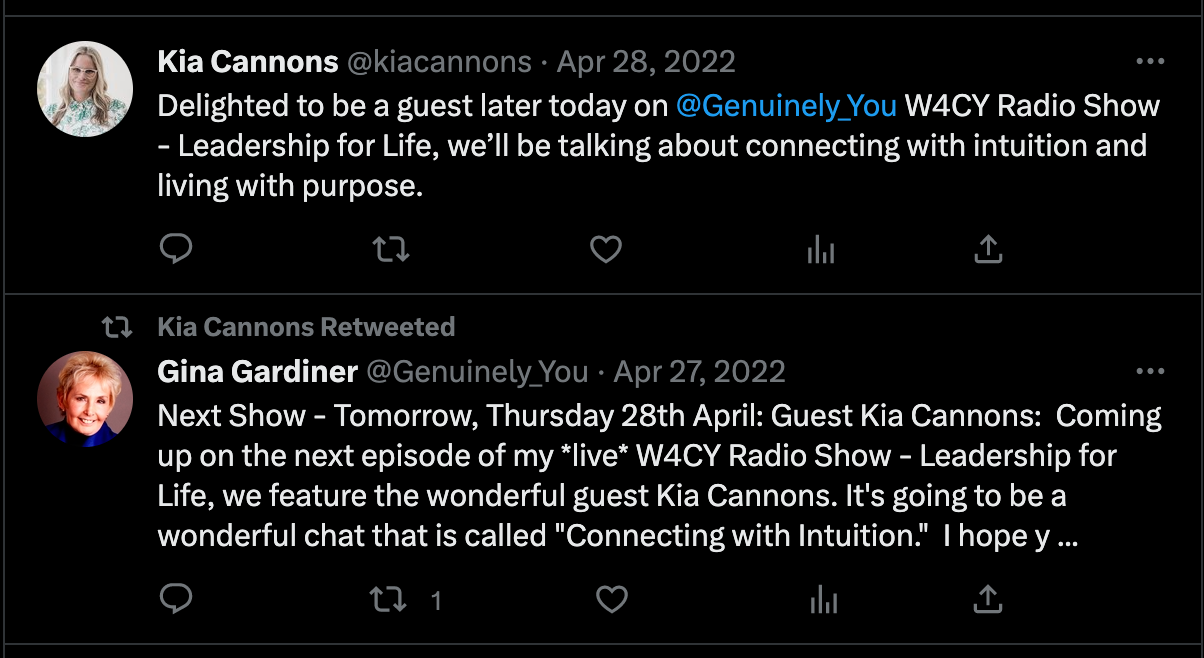Reply to Kia Cannons' tweet

[176, 248]
